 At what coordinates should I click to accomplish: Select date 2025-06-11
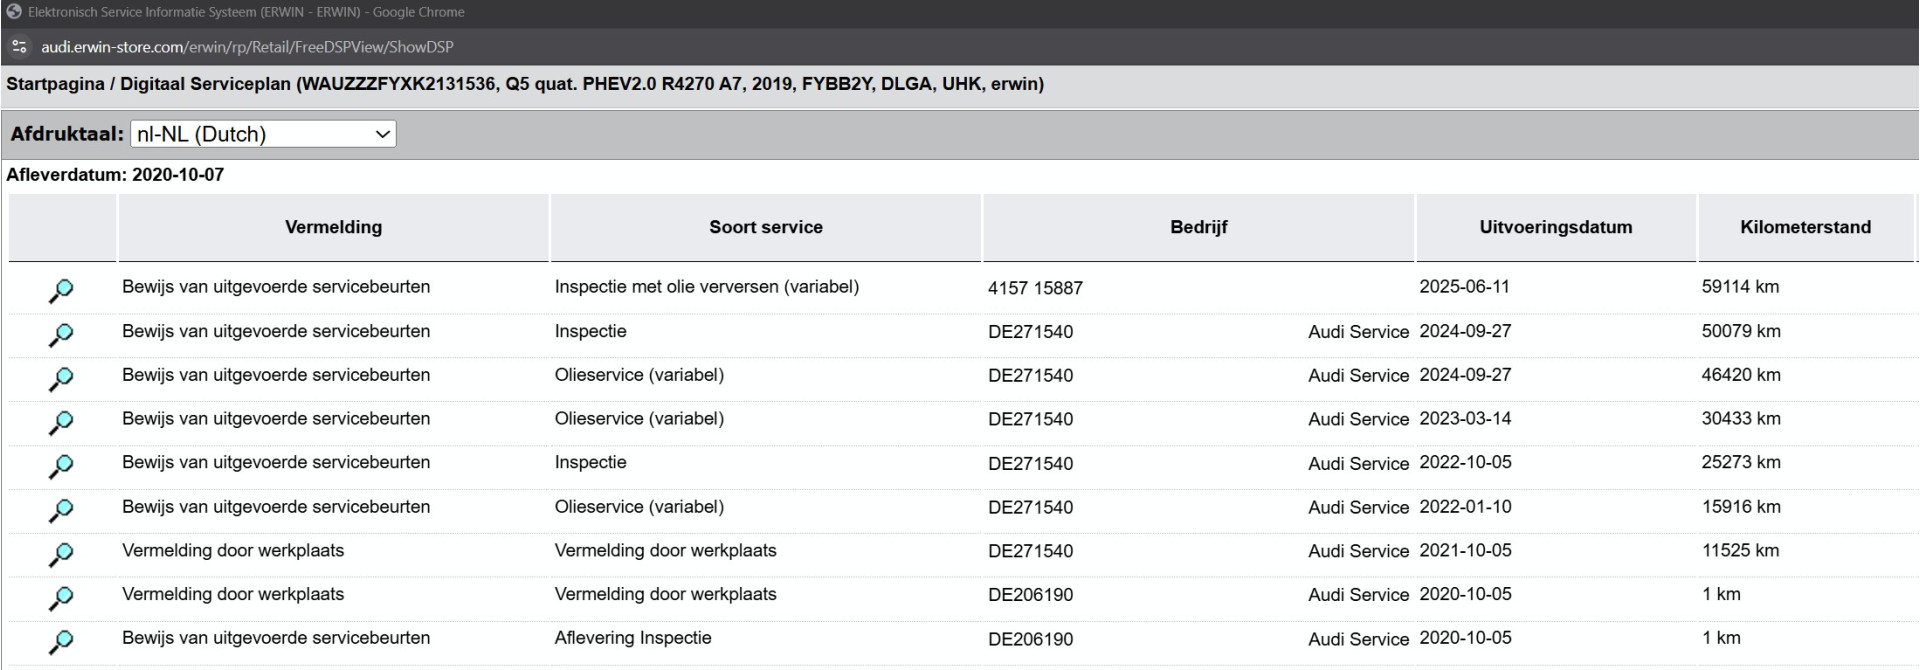1465,287
